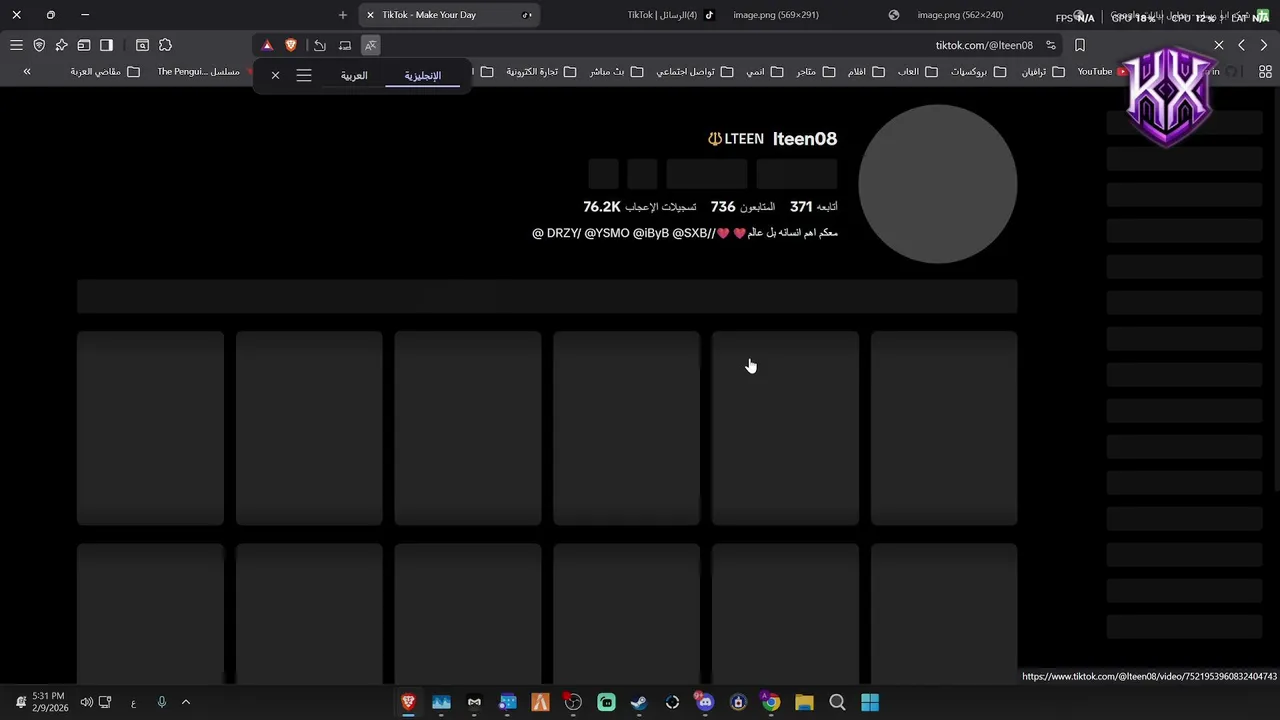Close the TikTok - Make Your Day tab
The height and width of the screenshot is (720, 1280).
coord(370,15)
